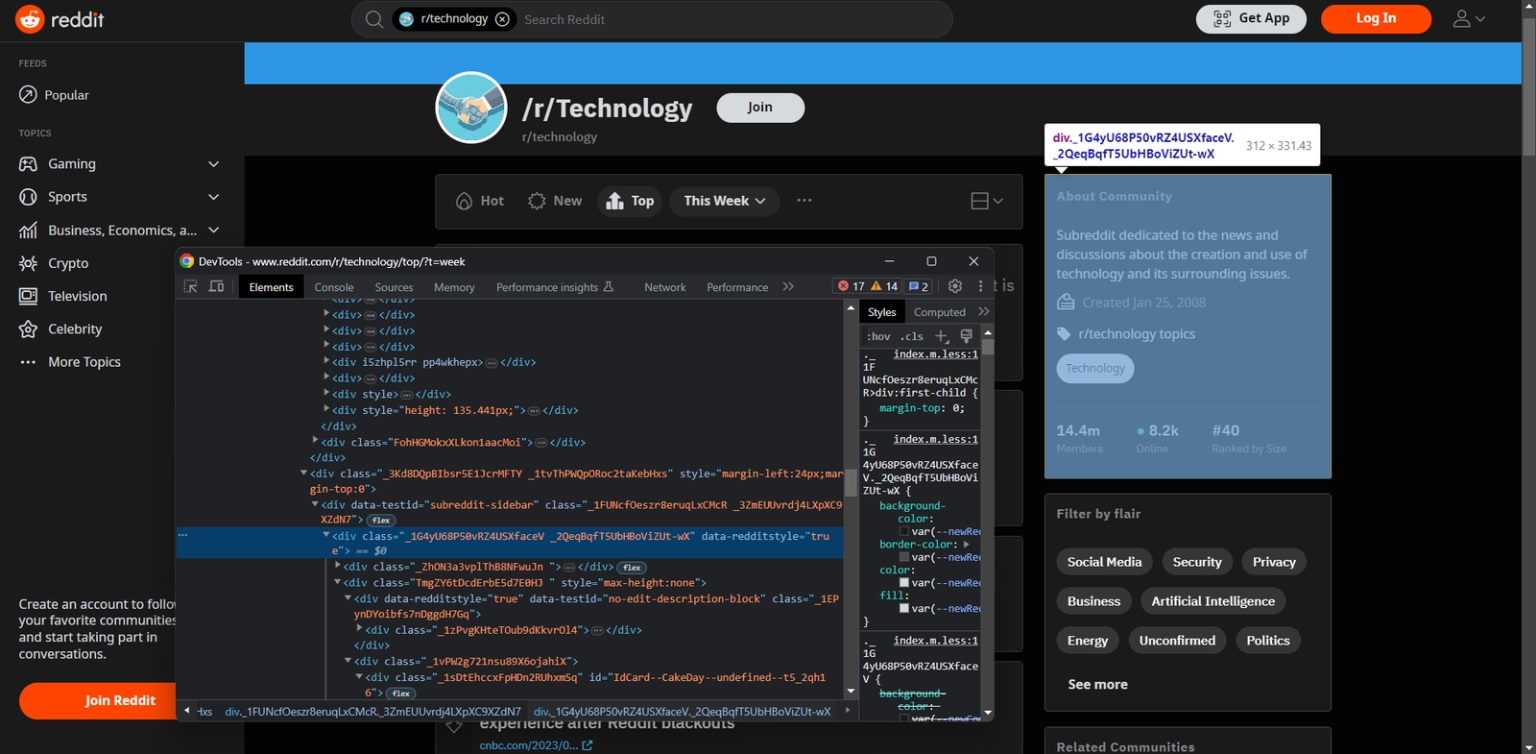This screenshot has width=1536, height=754.
Task: Click the Reddit logo in the header
Action: click(x=59, y=19)
